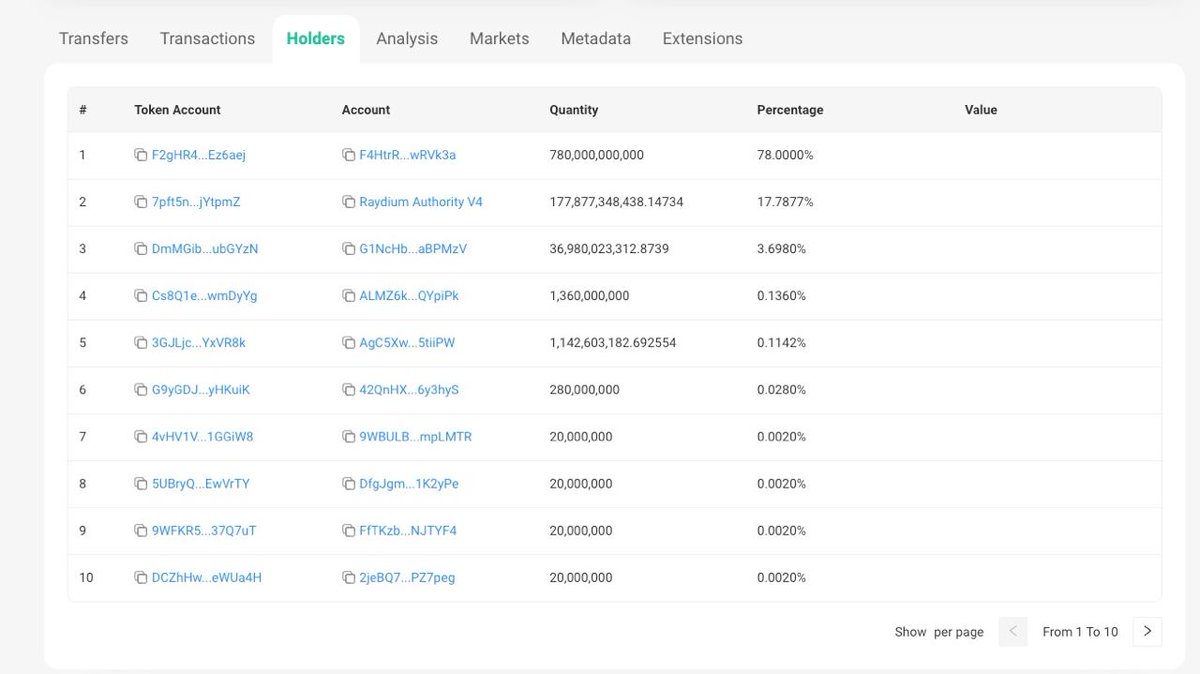Copy account address FfTKzb...NJTYF4
The height and width of the screenshot is (674, 1200).
click(x=348, y=531)
